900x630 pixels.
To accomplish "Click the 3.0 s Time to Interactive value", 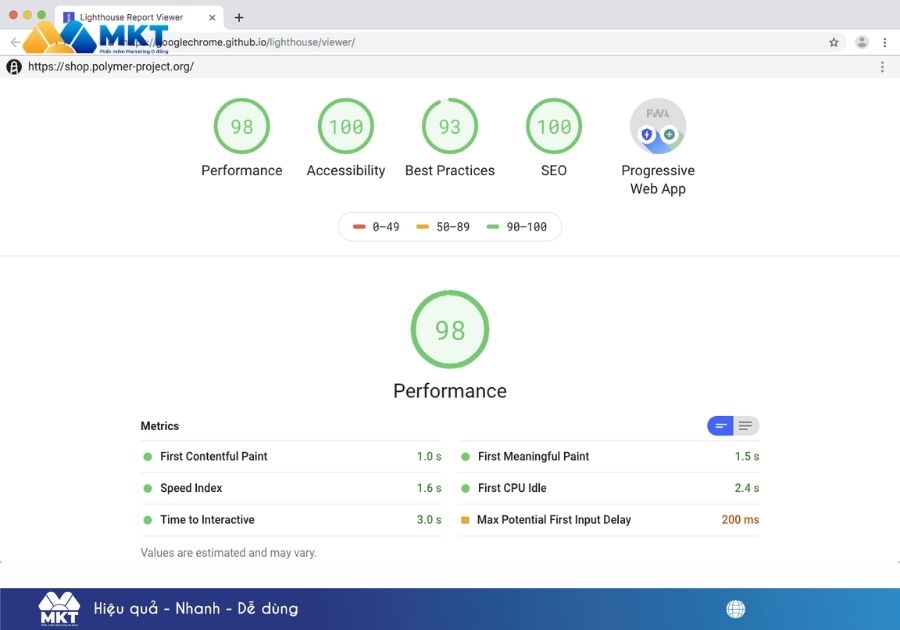I will point(429,520).
